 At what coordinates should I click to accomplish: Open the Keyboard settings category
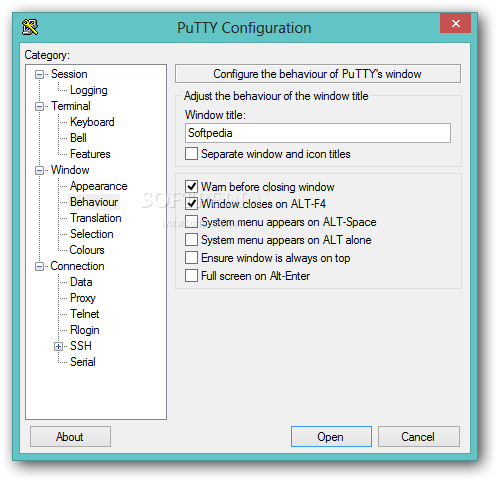pyautogui.click(x=92, y=122)
